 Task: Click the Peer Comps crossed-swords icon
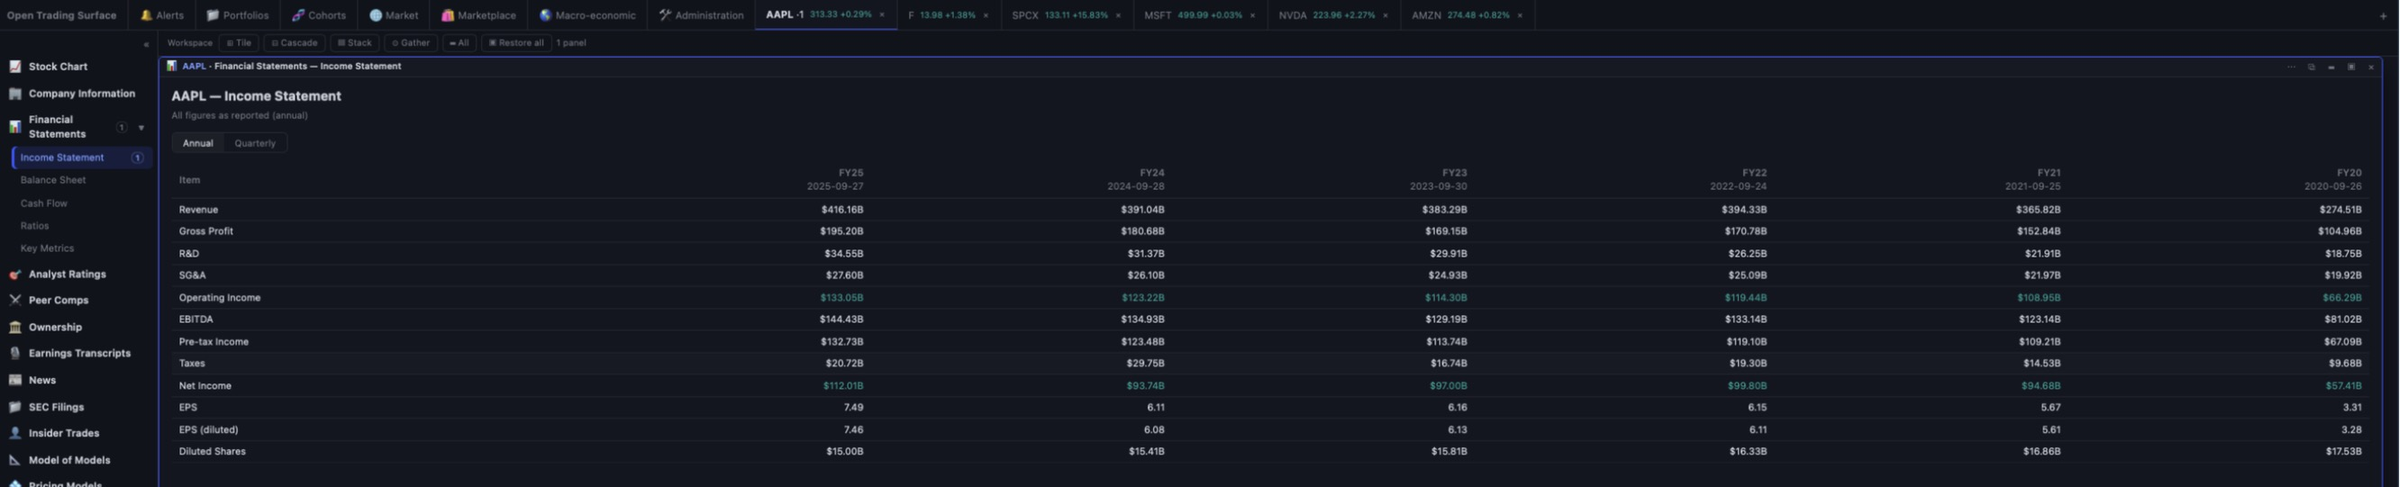tap(15, 300)
